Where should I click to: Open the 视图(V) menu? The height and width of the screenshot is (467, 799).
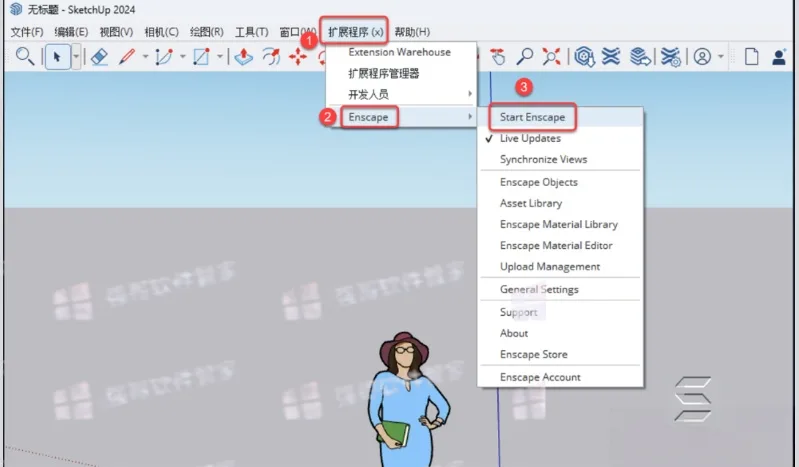(x=116, y=32)
